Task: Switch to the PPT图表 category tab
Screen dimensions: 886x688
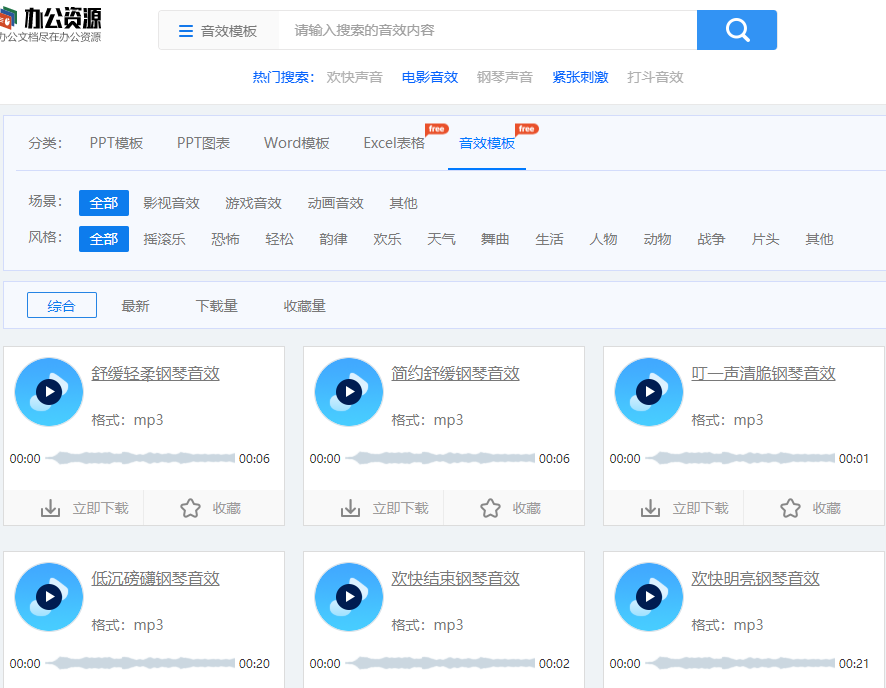Action: [x=203, y=143]
